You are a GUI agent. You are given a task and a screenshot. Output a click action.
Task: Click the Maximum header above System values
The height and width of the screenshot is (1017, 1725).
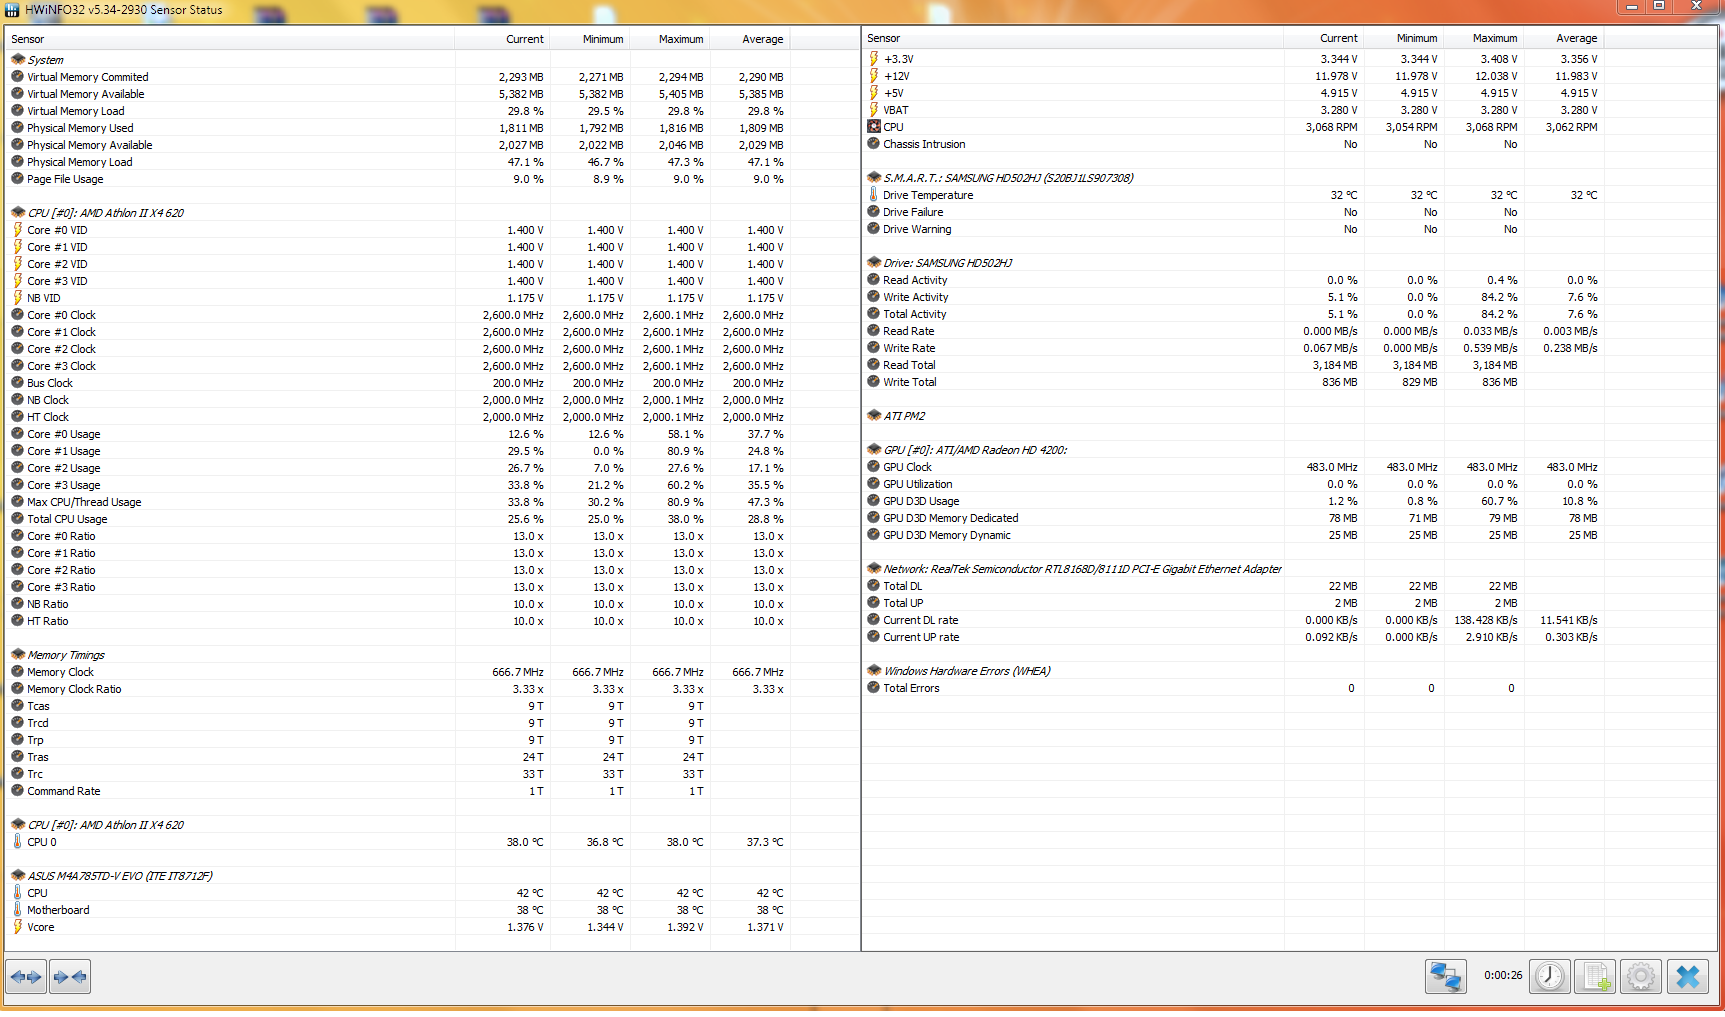tap(670, 39)
